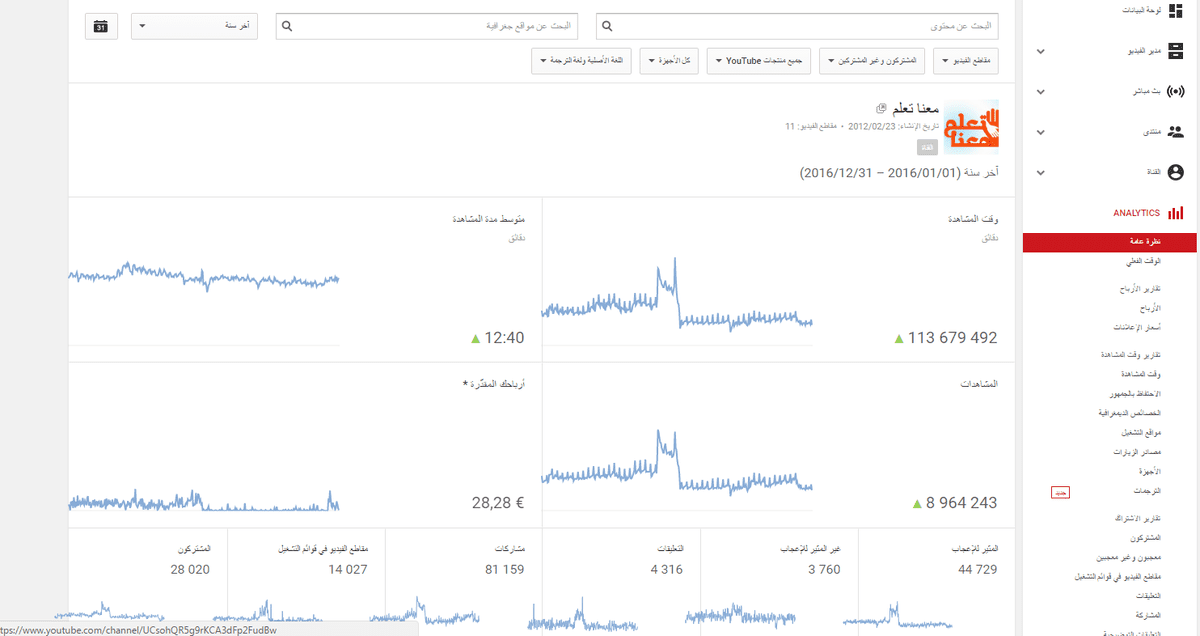This screenshot has width=1200, height=636.
Task: Open الأجهزة devices report in sidebar
Action: point(1149,471)
